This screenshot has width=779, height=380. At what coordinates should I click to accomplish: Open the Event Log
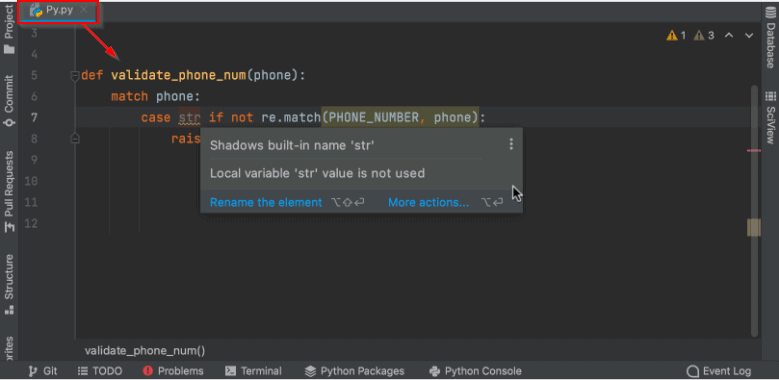coord(719,371)
